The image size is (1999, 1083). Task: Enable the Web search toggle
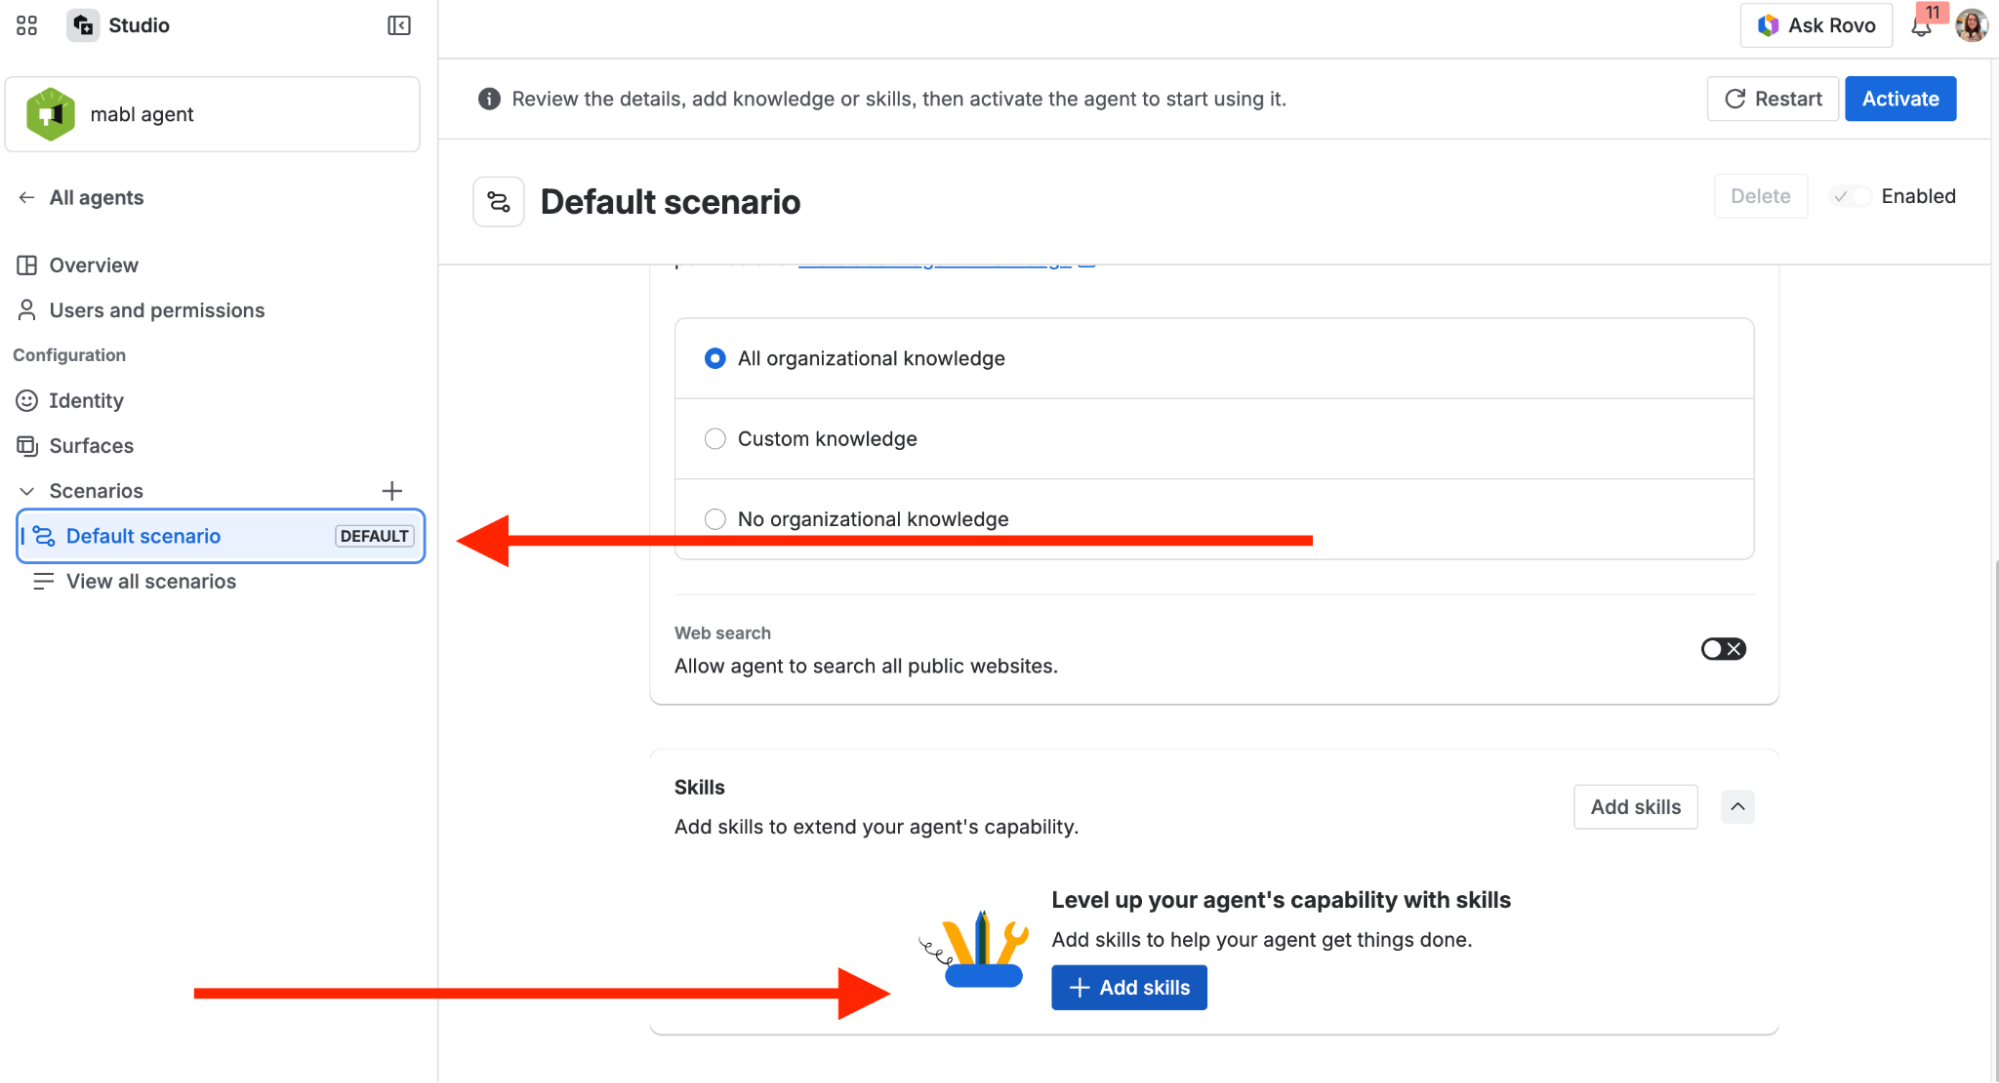pyautogui.click(x=1723, y=649)
